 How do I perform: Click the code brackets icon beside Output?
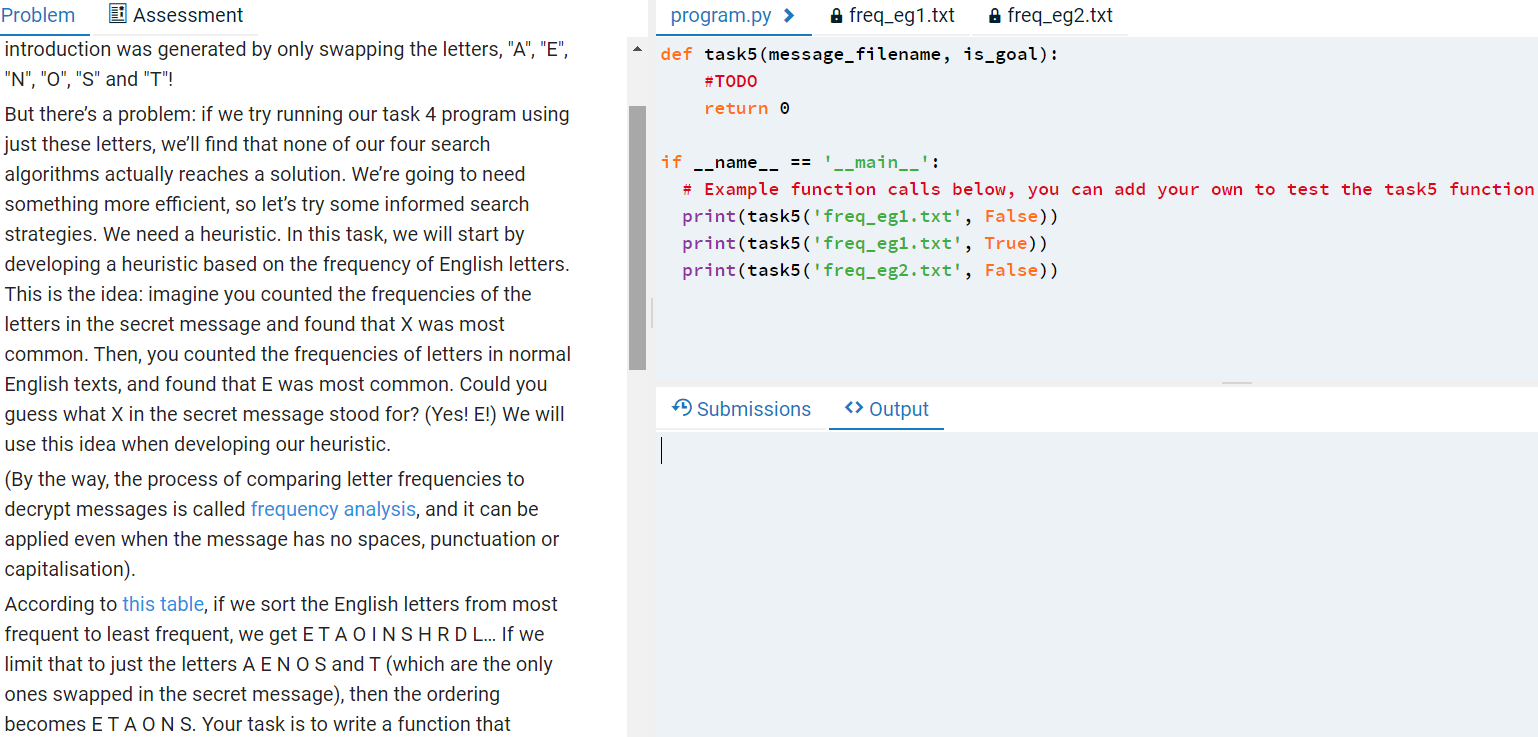click(855, 408)
